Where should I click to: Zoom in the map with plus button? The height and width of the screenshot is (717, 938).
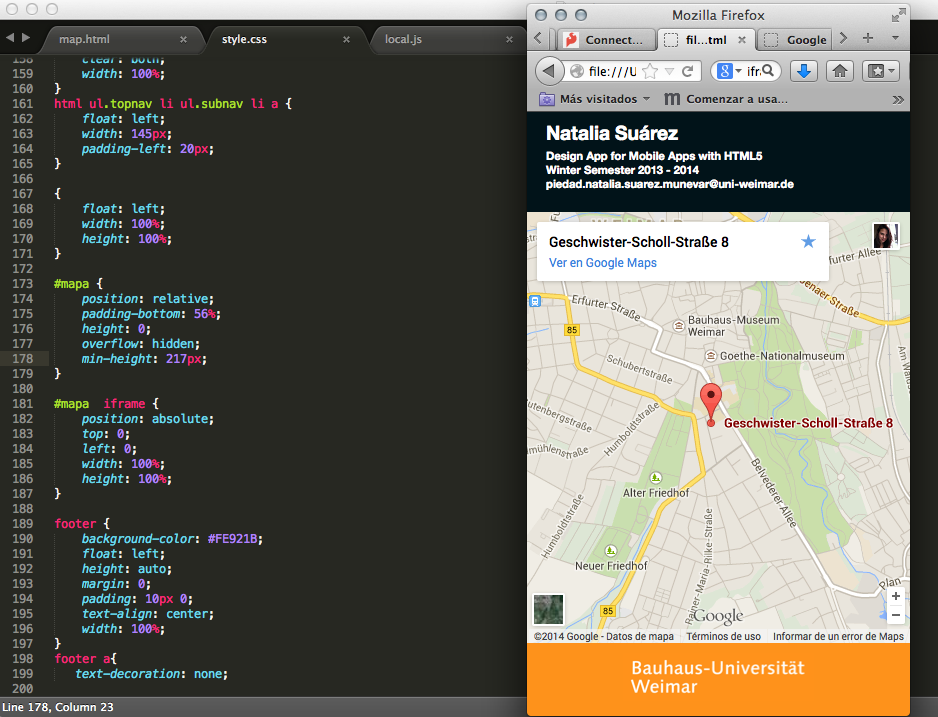pos(895,596)
